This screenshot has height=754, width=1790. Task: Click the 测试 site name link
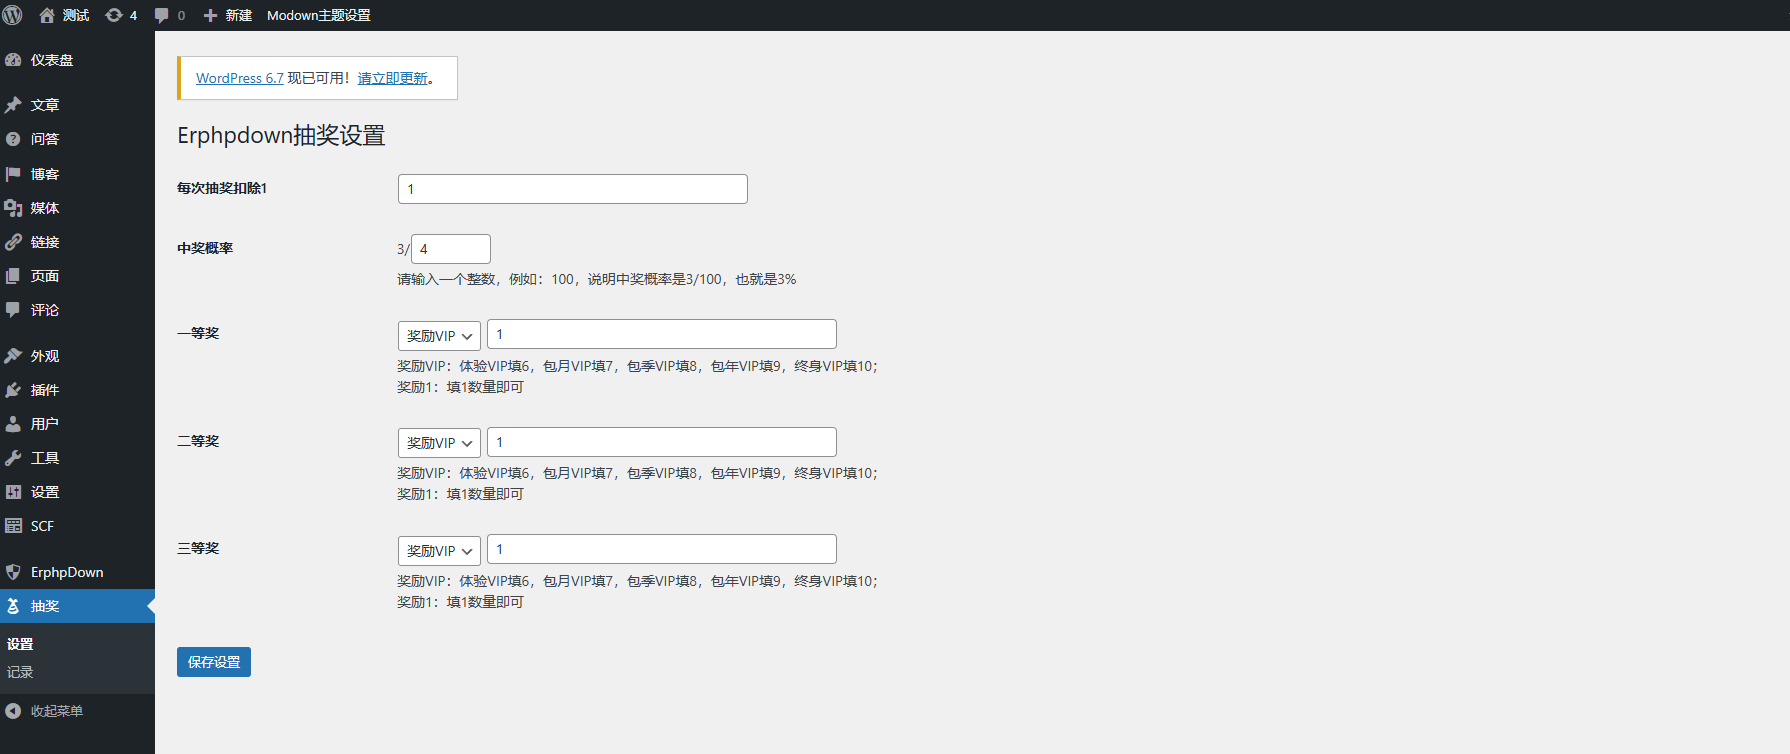click(x=76, y=15)
